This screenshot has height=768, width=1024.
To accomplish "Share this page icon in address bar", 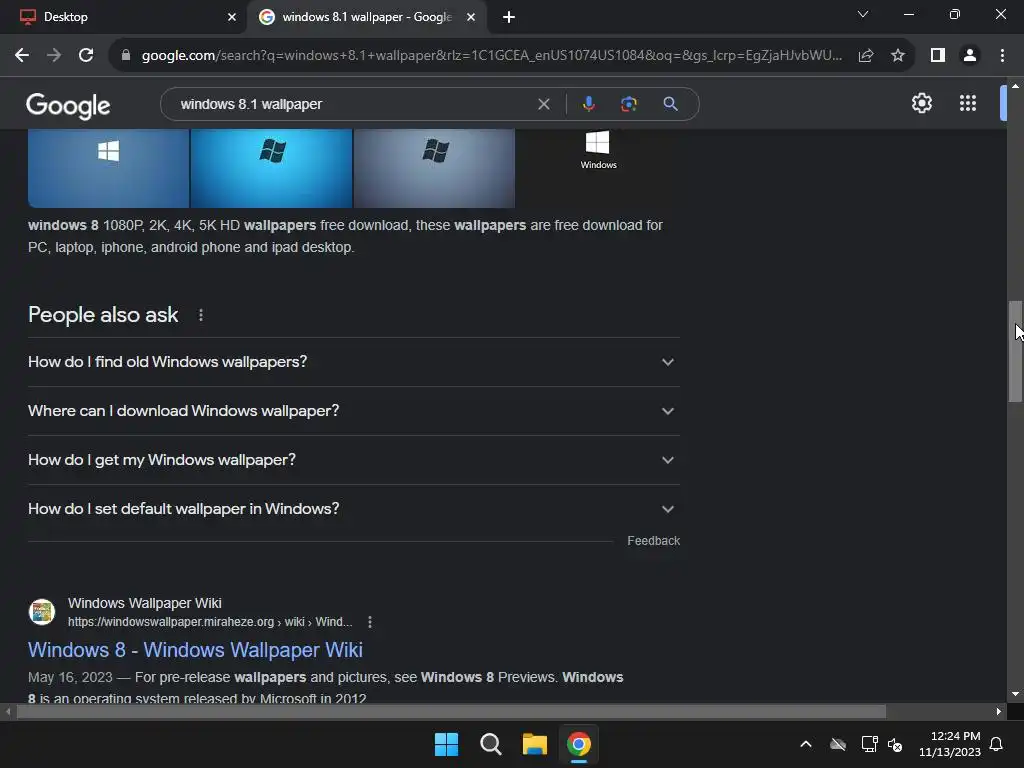I will click(x=865, y=56).
